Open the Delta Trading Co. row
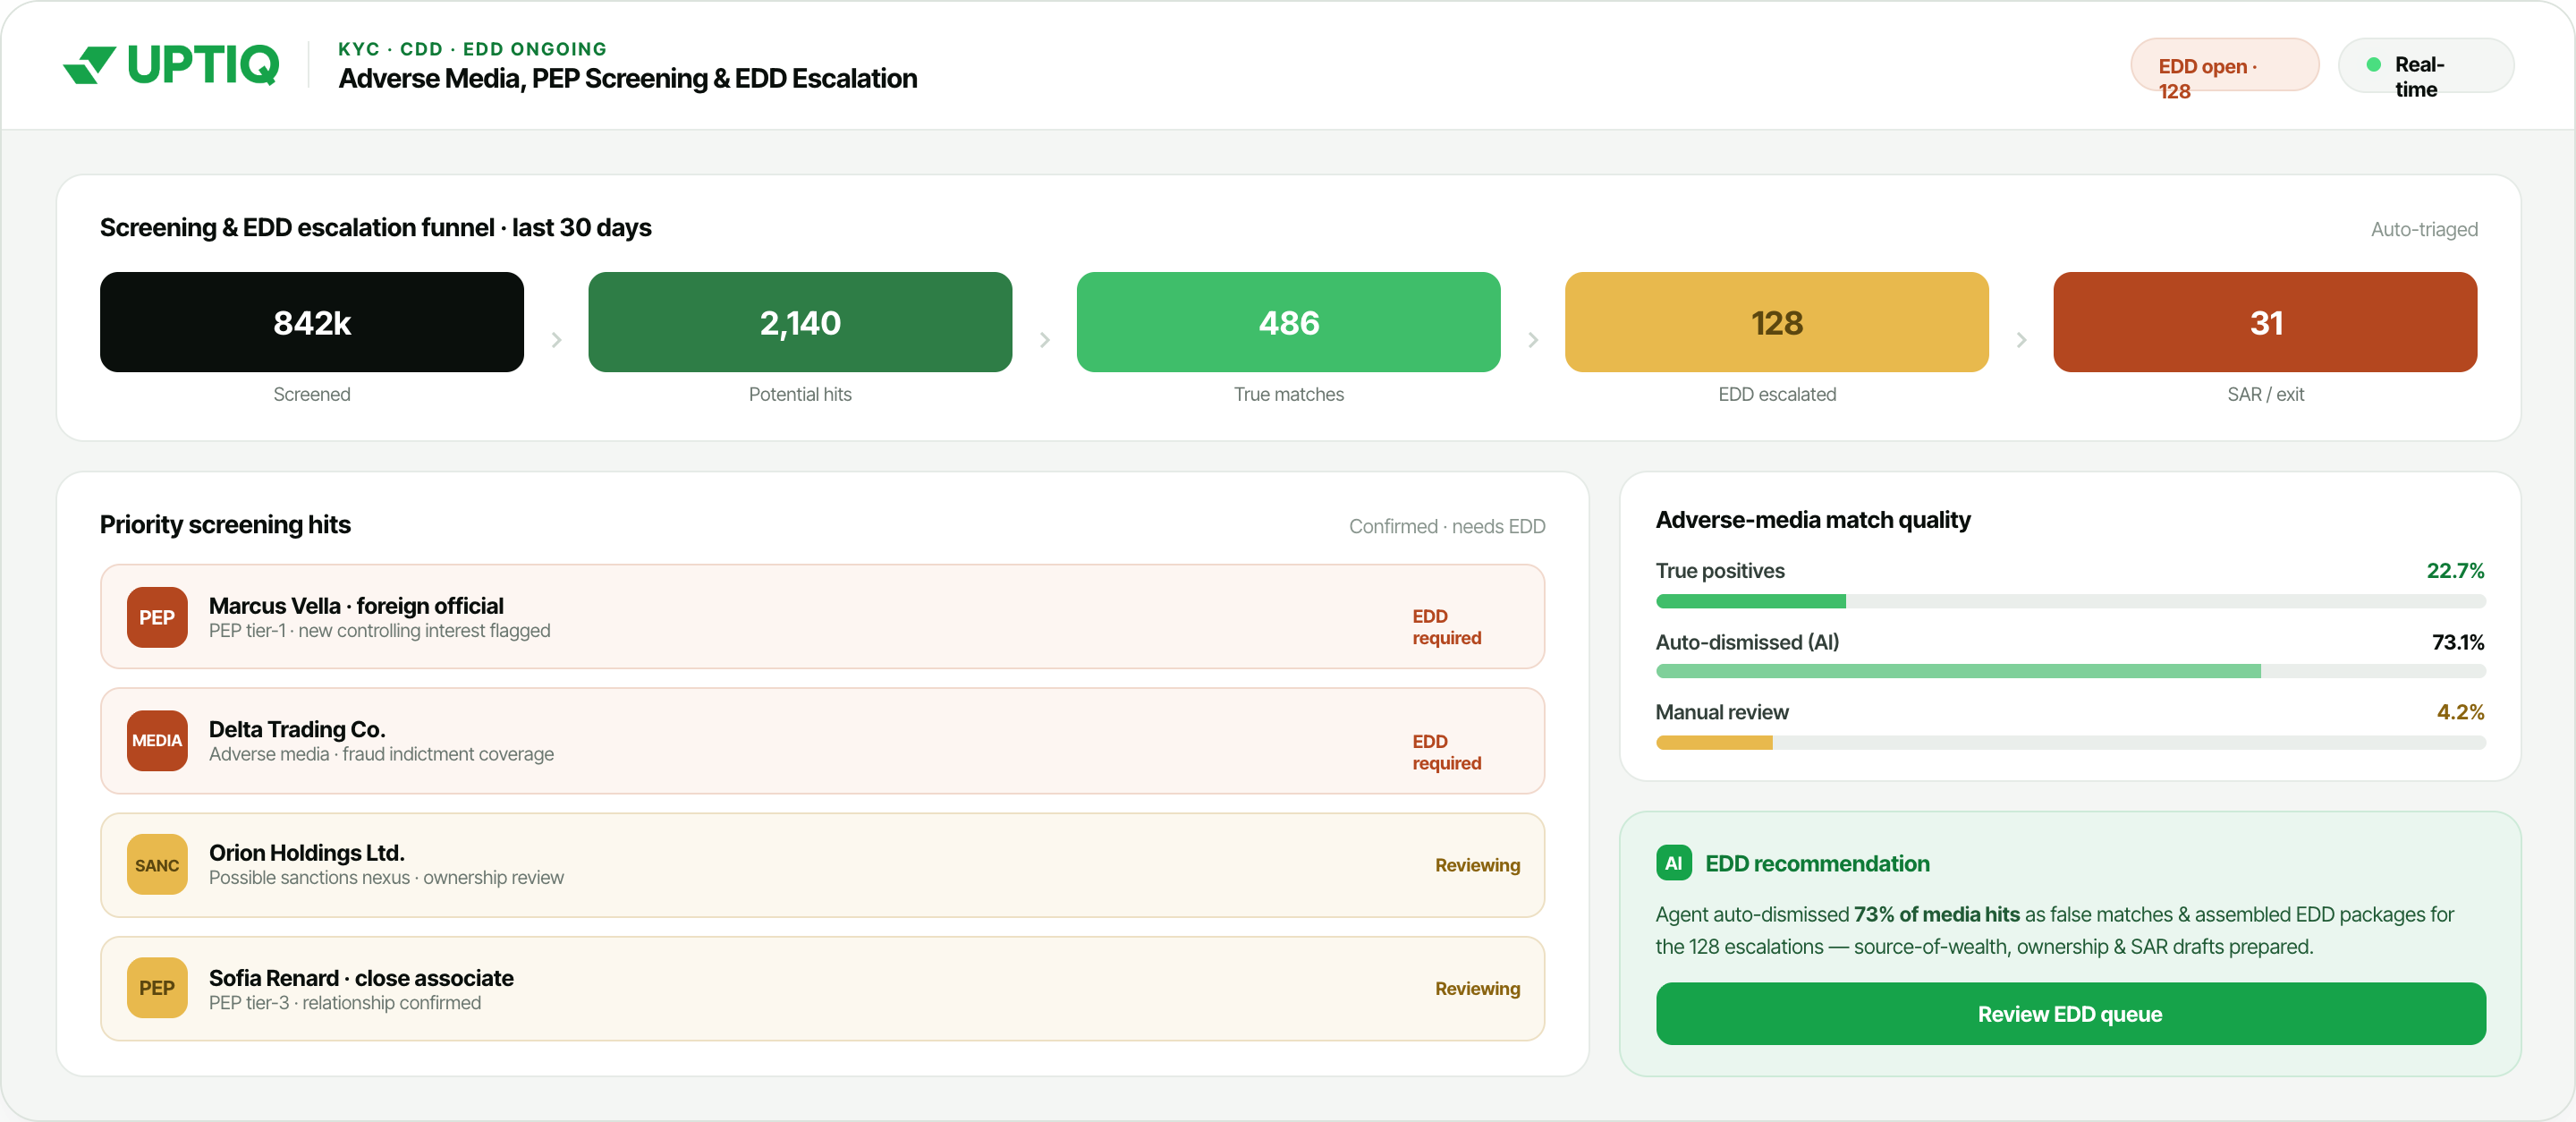 coord(822,741)
